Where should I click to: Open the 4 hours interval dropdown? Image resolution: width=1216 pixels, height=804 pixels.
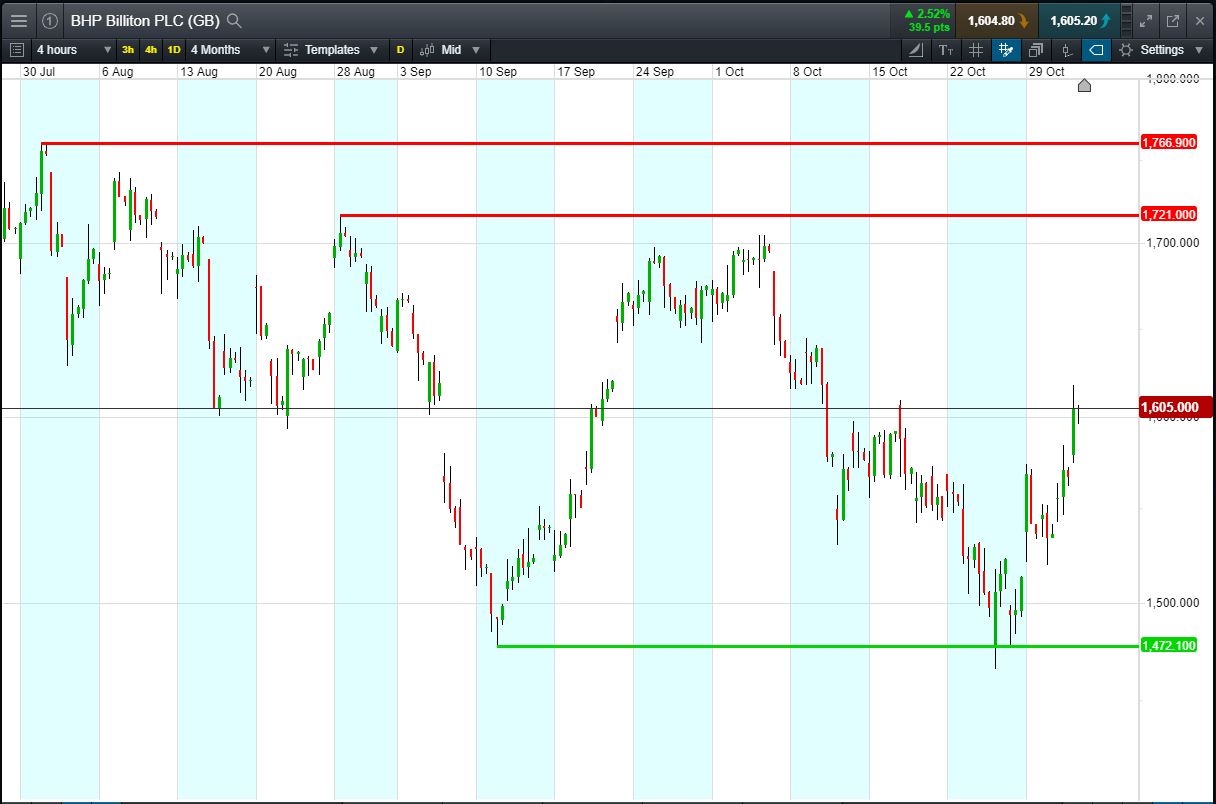point(73,49)
